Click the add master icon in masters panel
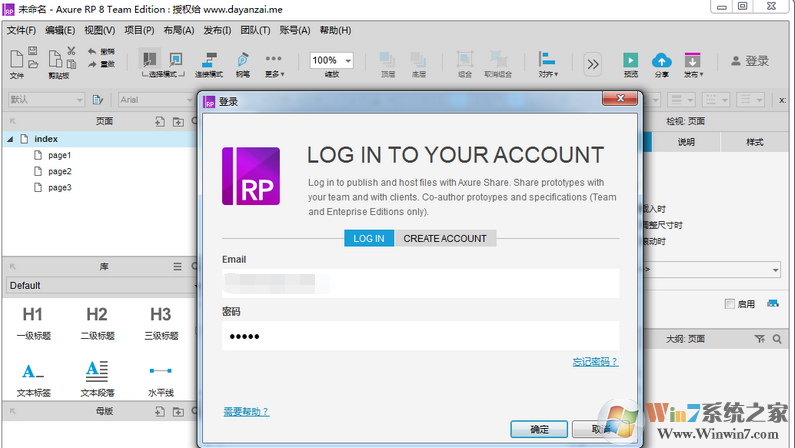 pyautogui.click(x=160, y=412)
